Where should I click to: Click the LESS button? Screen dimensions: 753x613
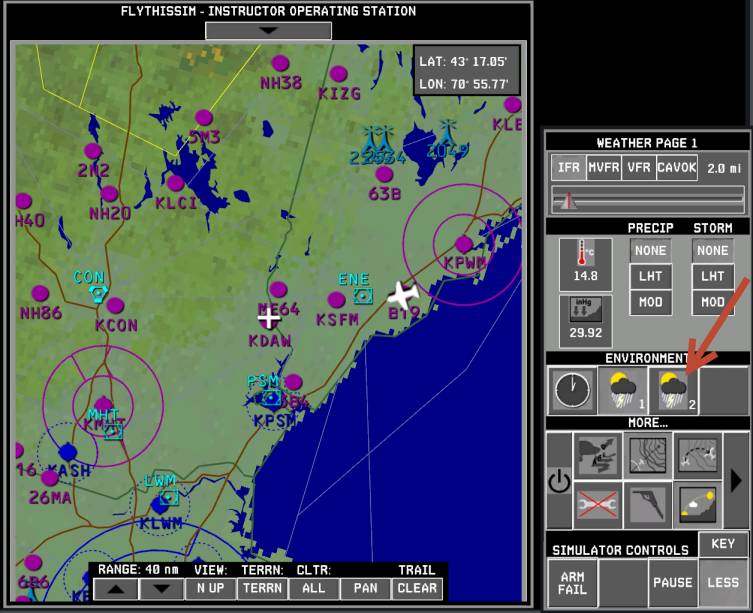point(723,583)
